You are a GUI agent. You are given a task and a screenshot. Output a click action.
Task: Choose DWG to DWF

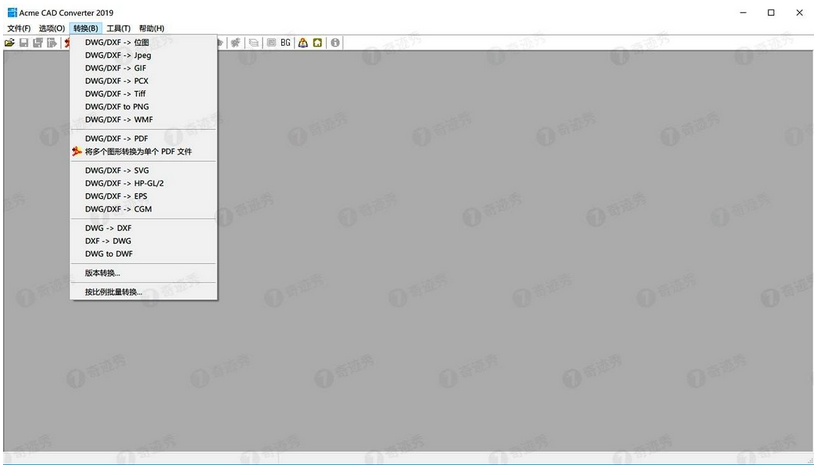click(143, 254)
